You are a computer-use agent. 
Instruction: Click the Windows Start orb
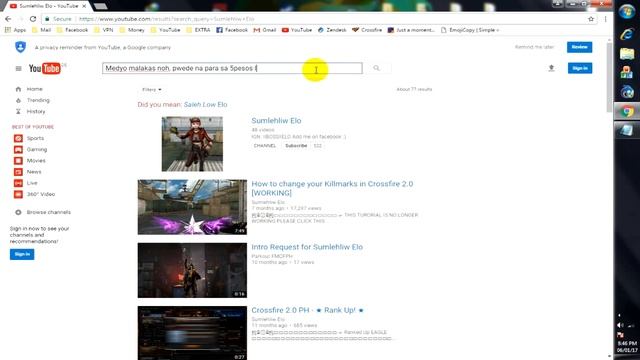pos(627,11)
